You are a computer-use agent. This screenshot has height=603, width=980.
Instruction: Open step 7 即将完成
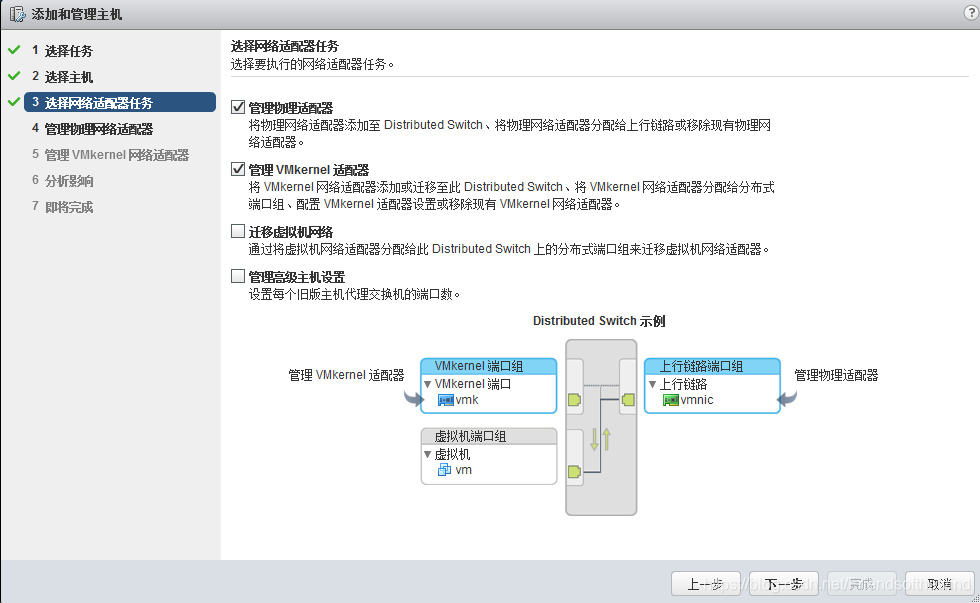62,207
